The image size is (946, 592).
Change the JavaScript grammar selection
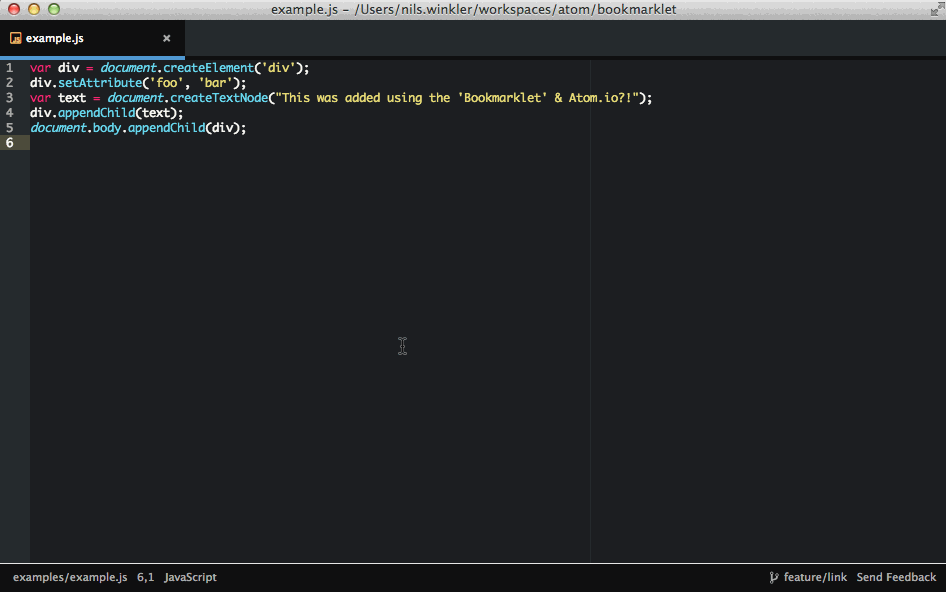click(x=190, y=578)
